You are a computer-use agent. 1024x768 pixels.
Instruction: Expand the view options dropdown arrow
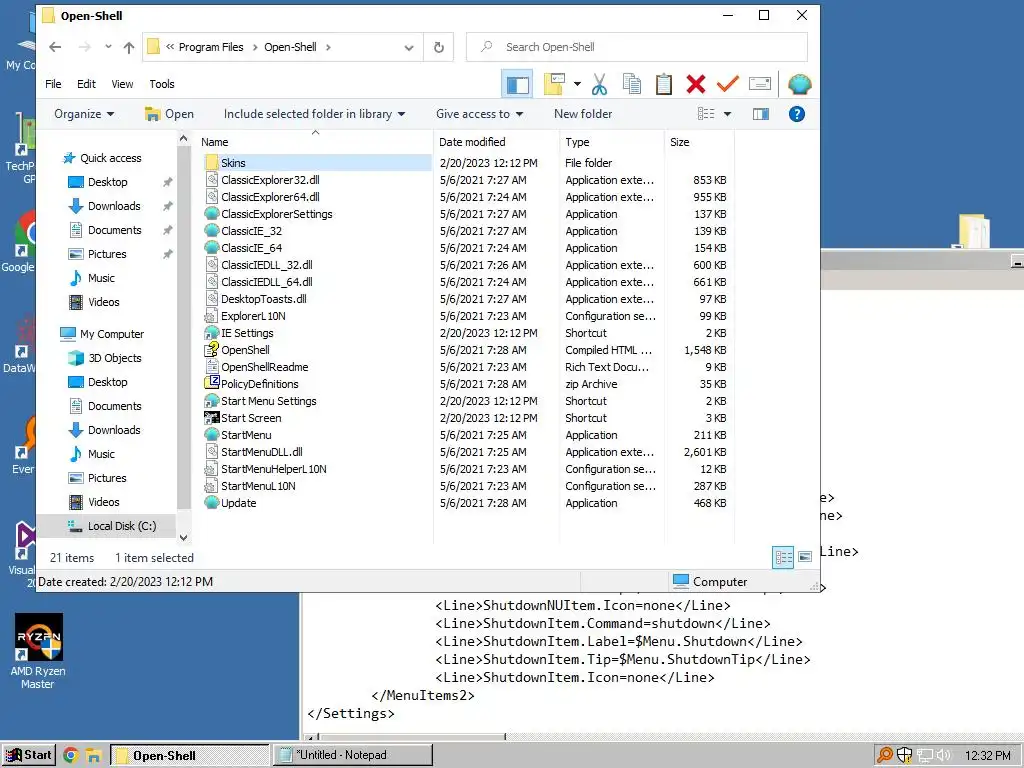(728, 114)
